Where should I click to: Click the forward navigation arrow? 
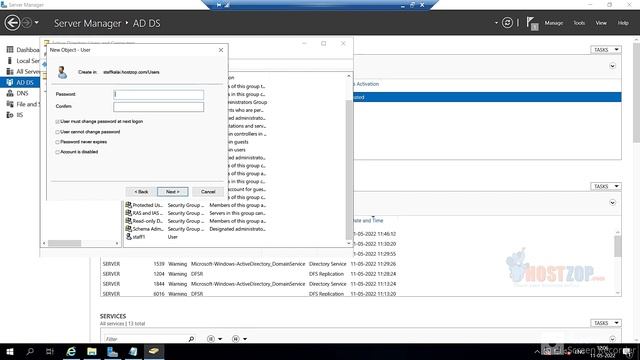click(x=27, y=23)
